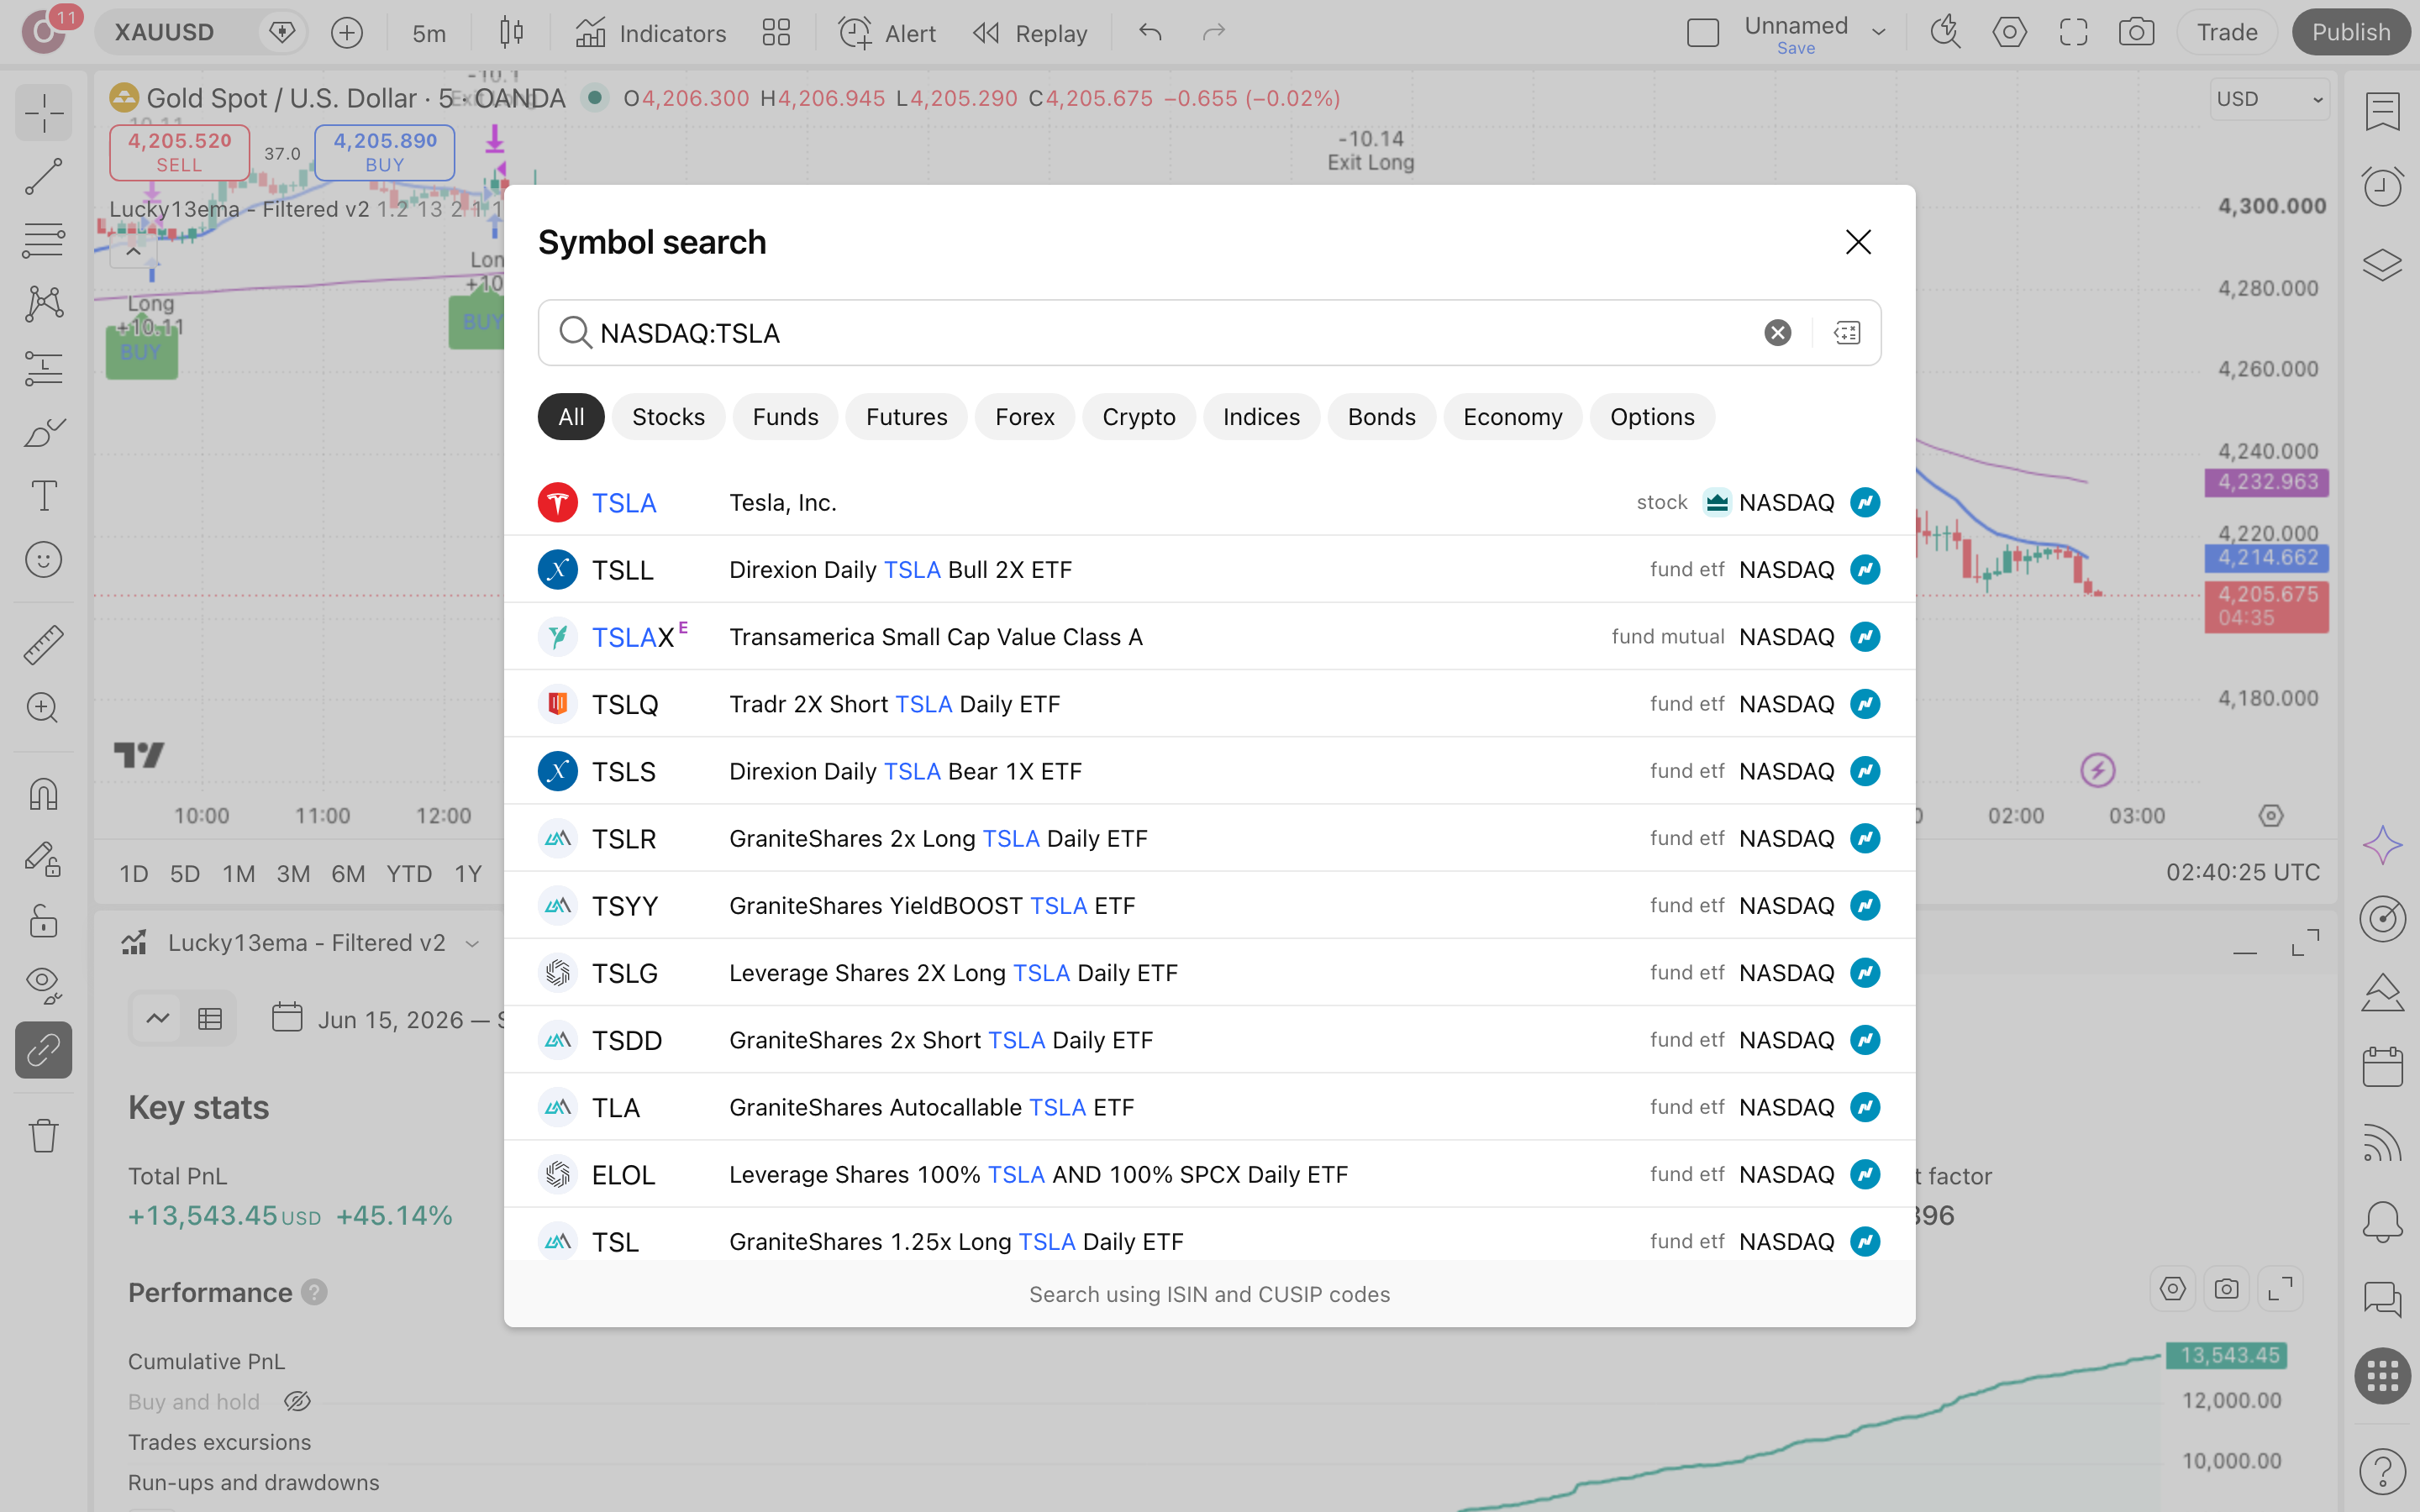2420x1512 pixels.
Task: Choose TSLA Tesla, Inc. result
Action: coord(1209,502)
